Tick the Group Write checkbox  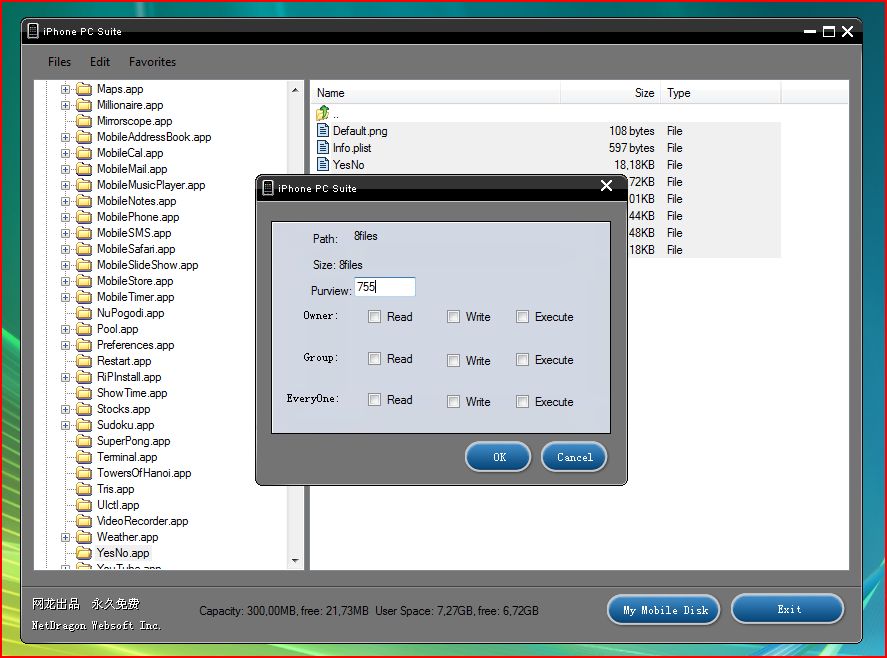pos(453,360)
